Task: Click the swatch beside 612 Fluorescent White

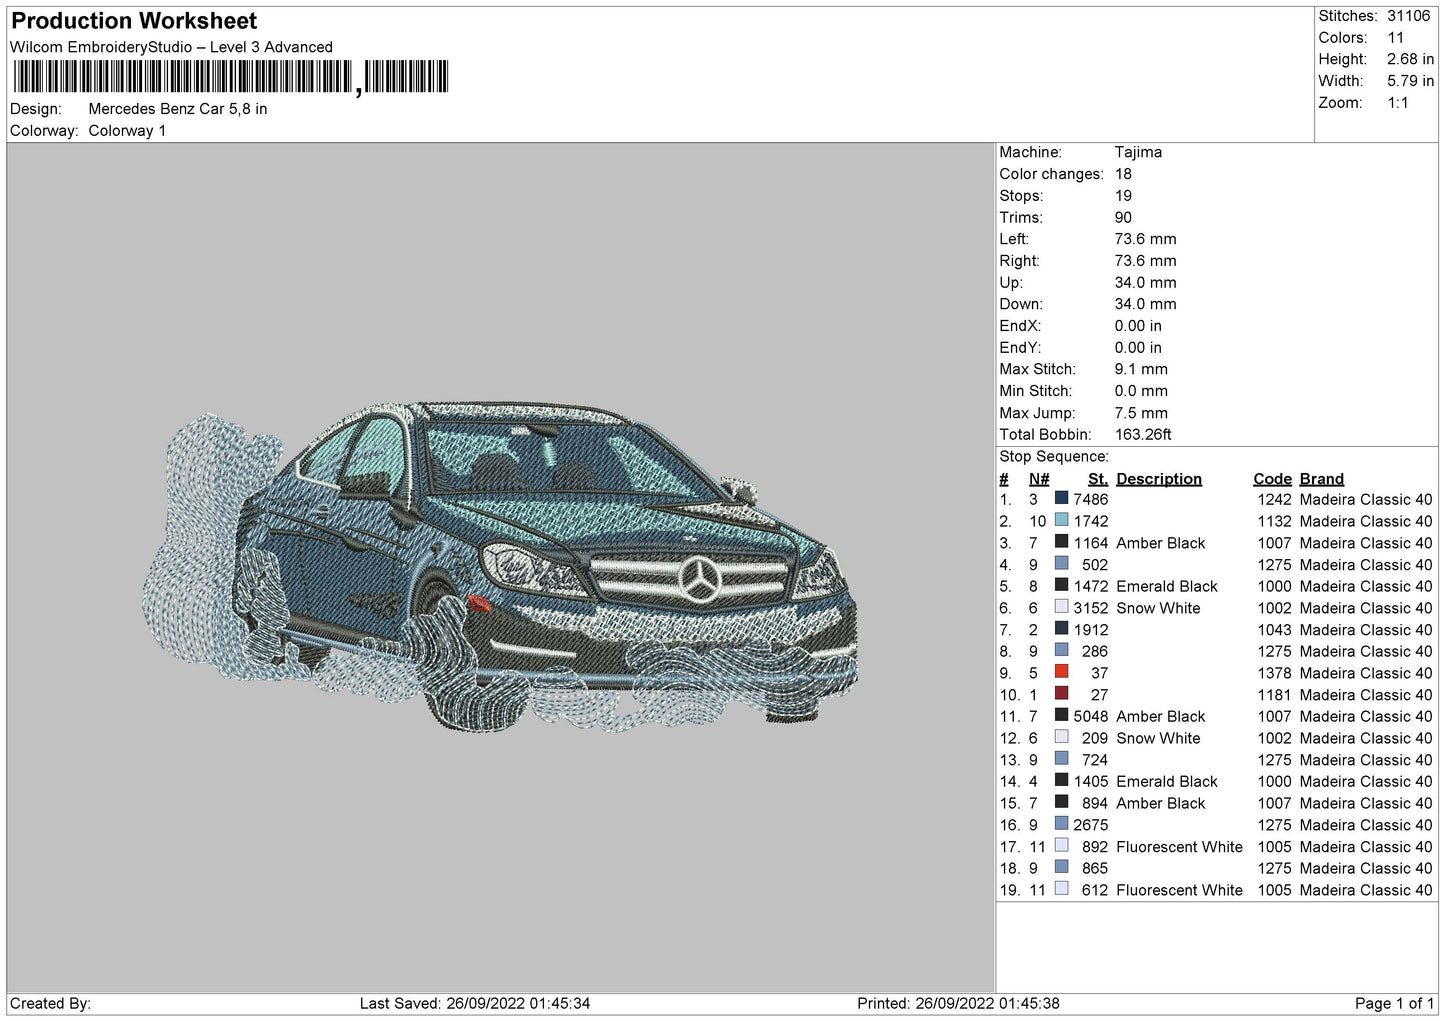Action: (x=1061, y=889)
